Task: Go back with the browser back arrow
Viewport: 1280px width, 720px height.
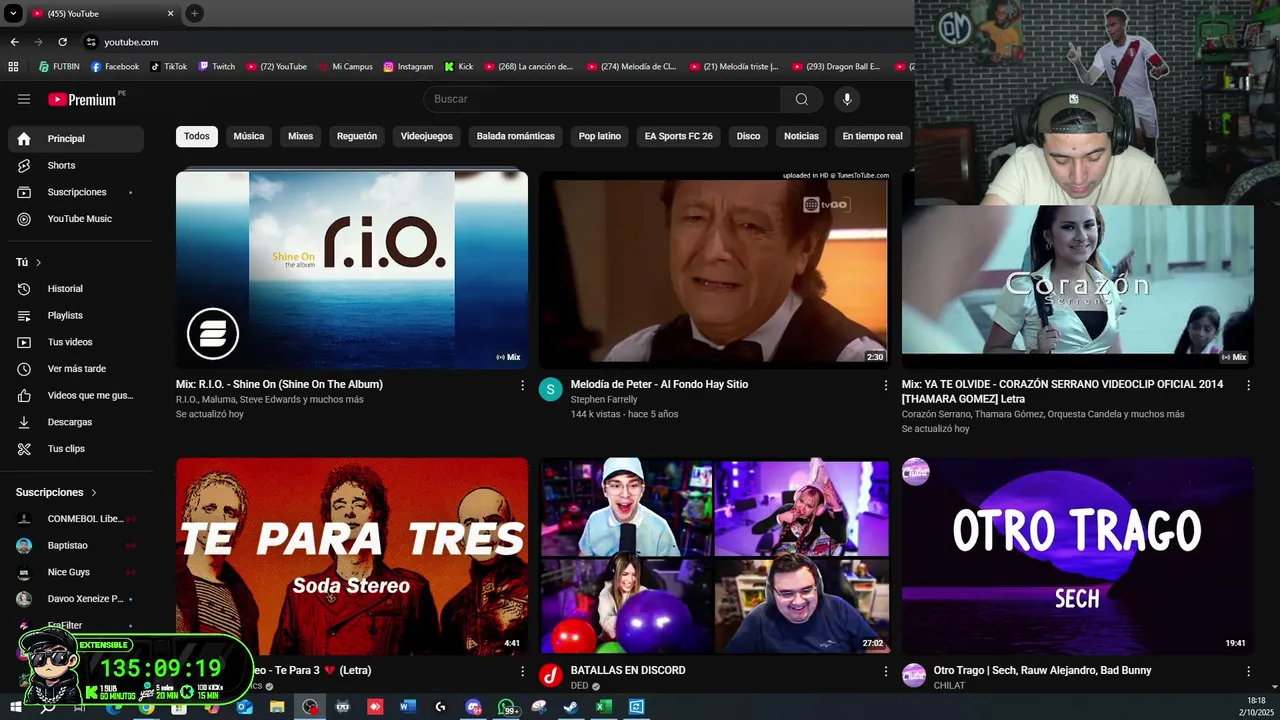Action: 14,42
